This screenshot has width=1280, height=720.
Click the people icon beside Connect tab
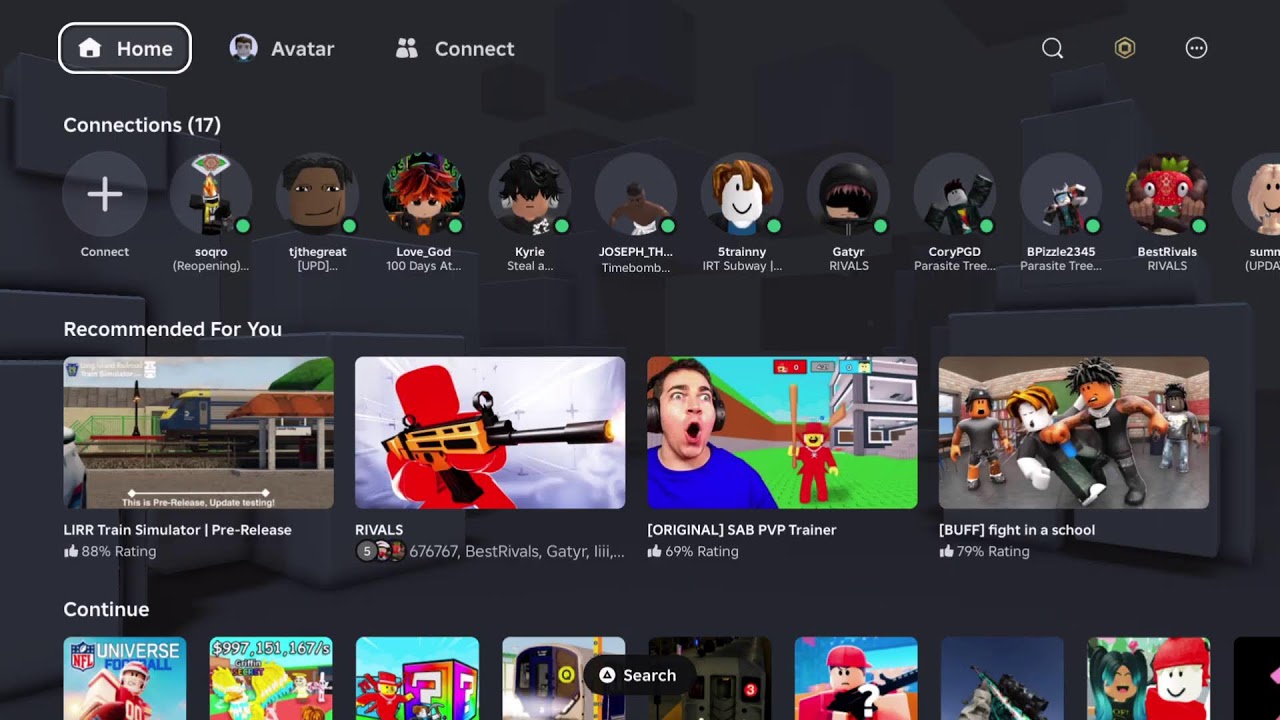[x=406, y=48]
